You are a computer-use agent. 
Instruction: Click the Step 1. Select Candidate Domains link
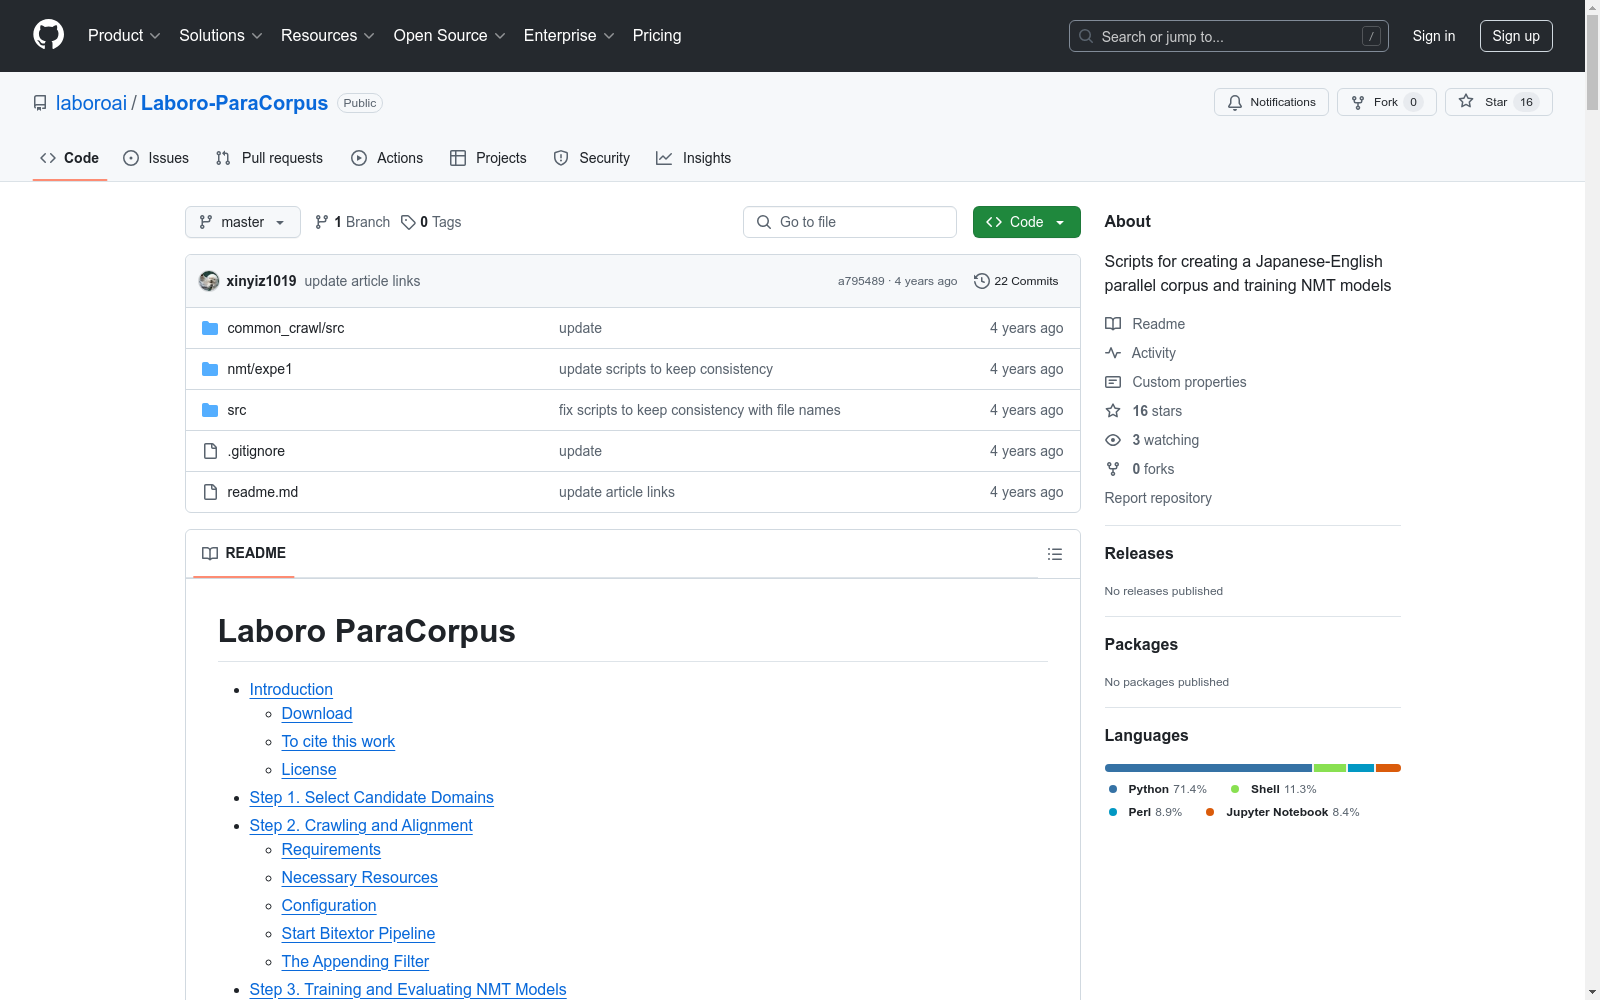pyautogui.click(x=372, y=798)
